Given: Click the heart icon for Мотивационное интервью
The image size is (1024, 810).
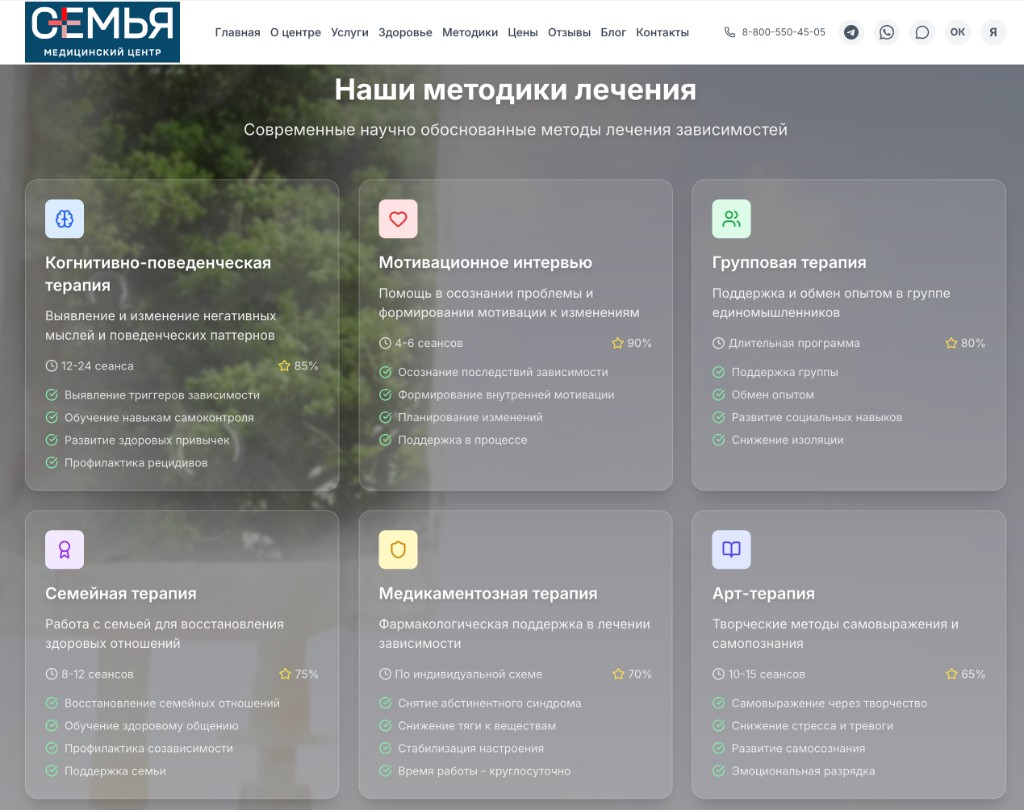Looking at the screenshot, I should coord(398,219).
